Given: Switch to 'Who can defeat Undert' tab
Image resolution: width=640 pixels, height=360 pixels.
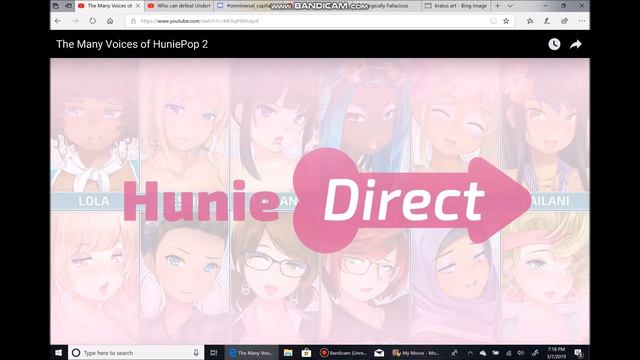Looking at the screenshot, I should (178, 6).
